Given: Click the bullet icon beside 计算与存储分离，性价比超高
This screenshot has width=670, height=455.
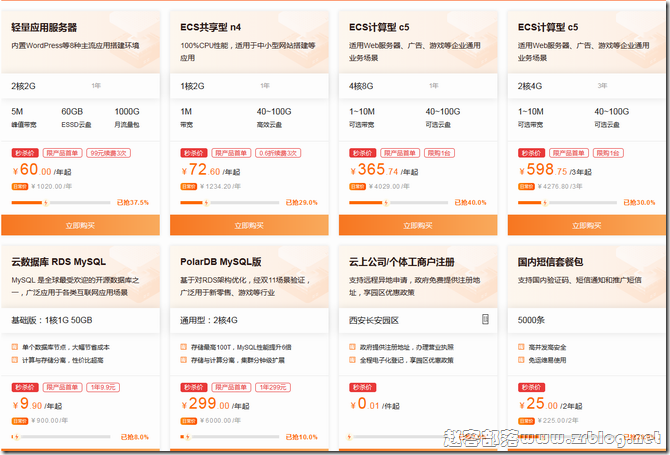Looking at the screenshot, I should [15, 360].
